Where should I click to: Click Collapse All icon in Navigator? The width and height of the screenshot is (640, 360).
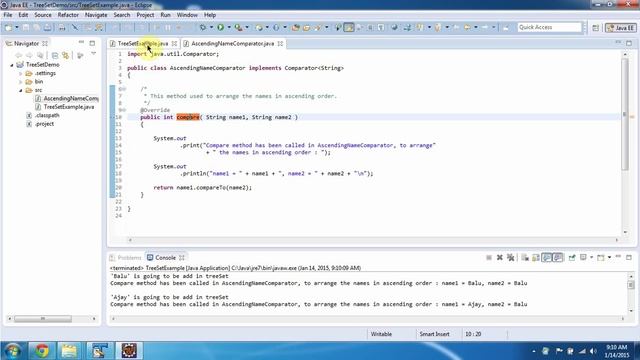(x=55, y=55)
